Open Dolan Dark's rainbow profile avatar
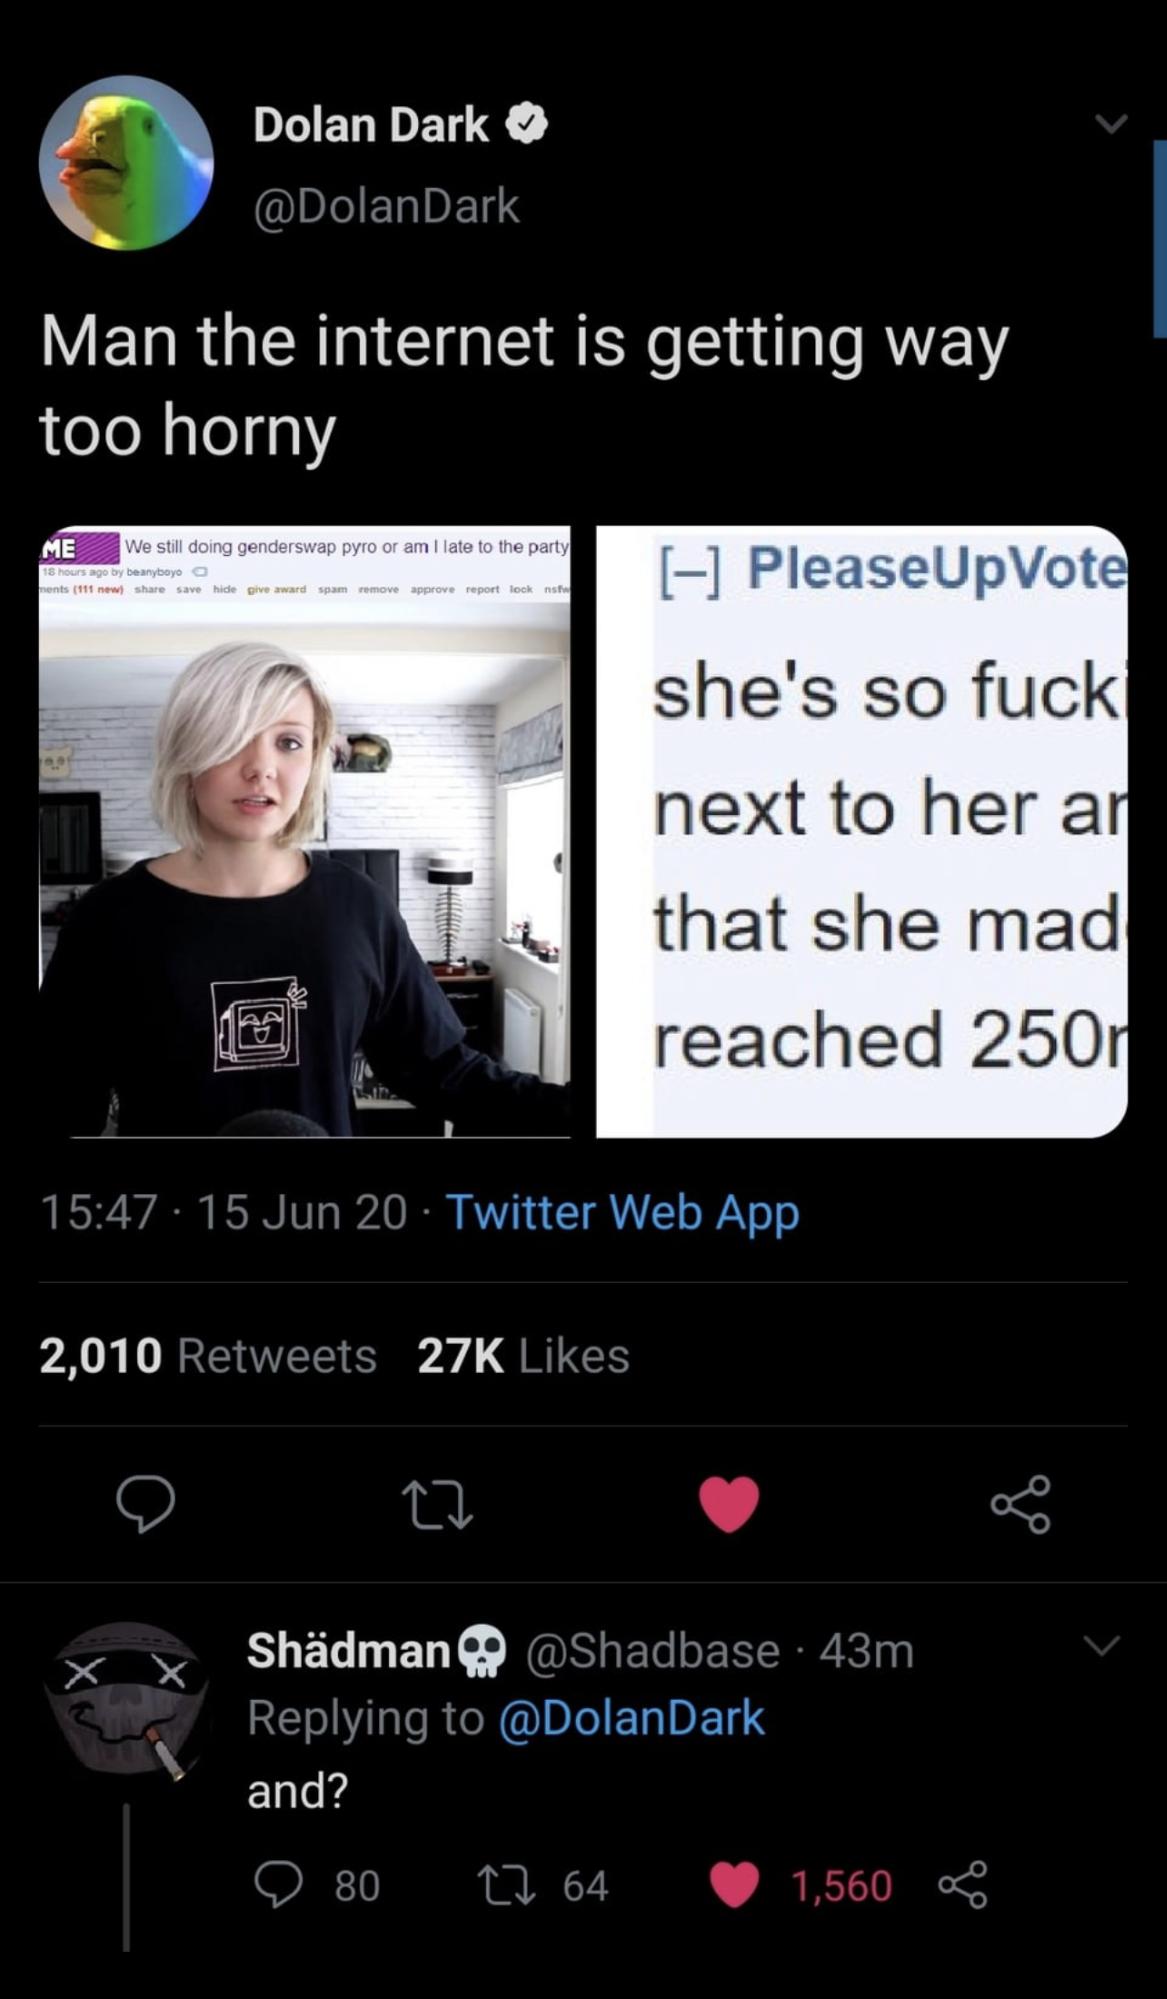 [126, 162]
